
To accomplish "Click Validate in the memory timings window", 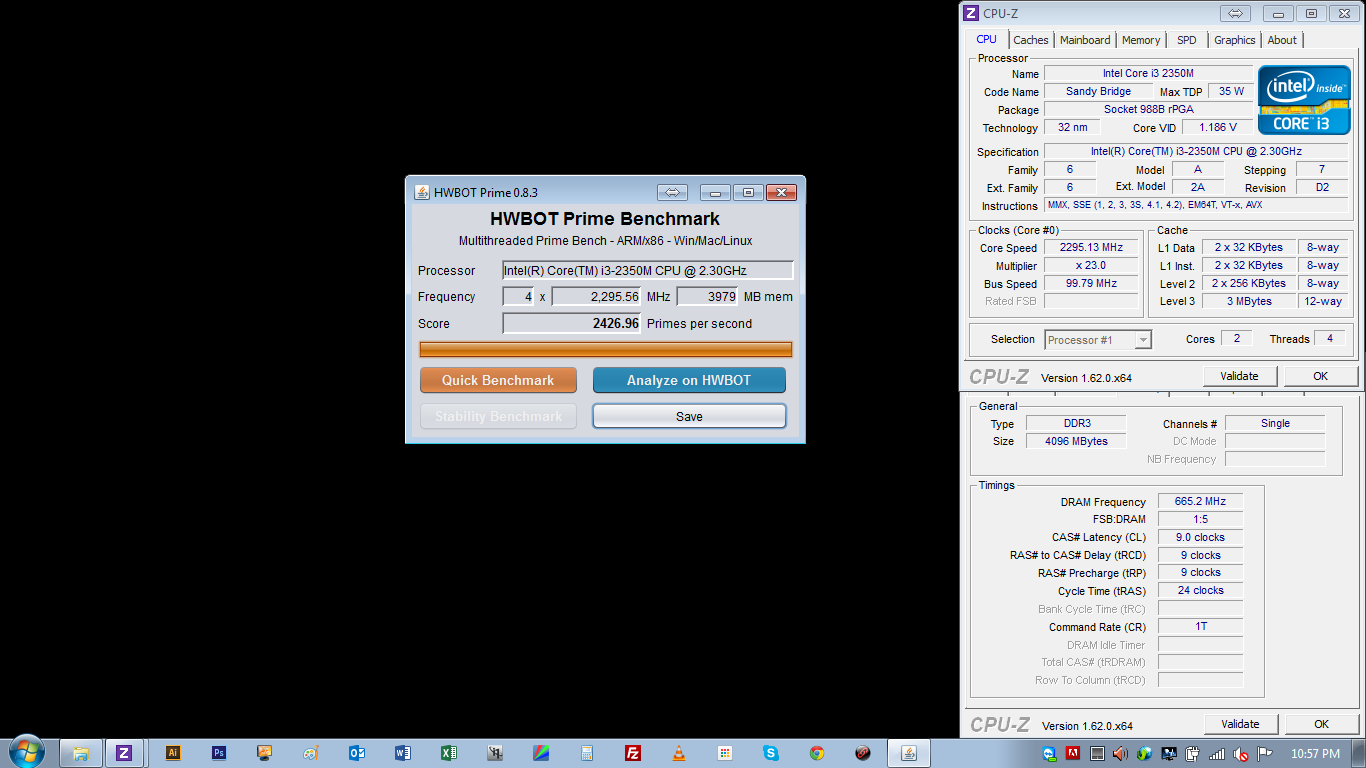I will pos(1240,724).
